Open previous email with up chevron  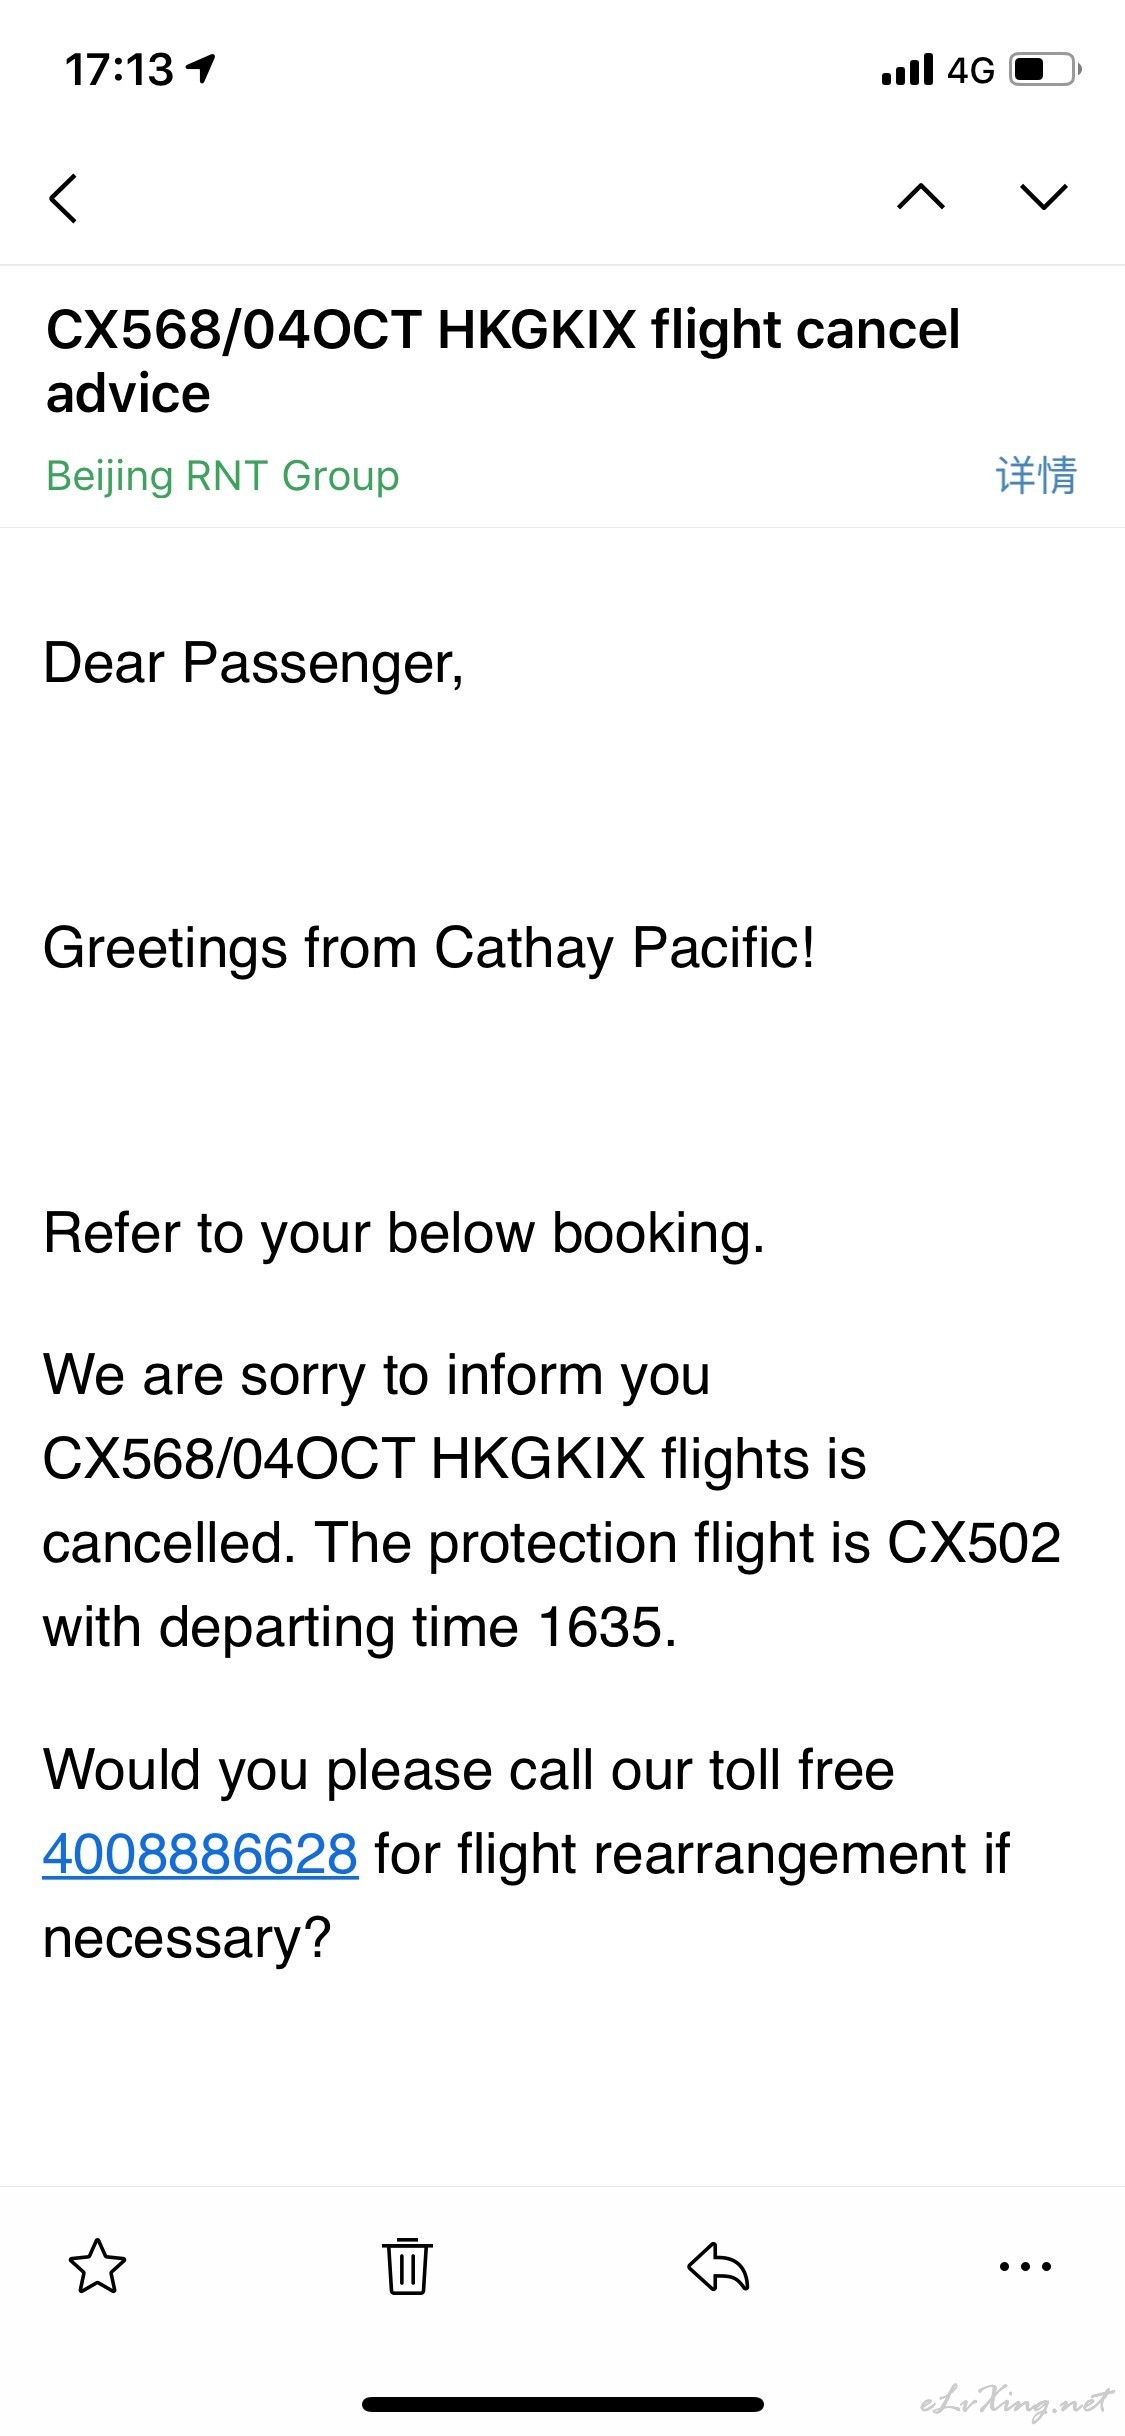(x=921, y=196)
